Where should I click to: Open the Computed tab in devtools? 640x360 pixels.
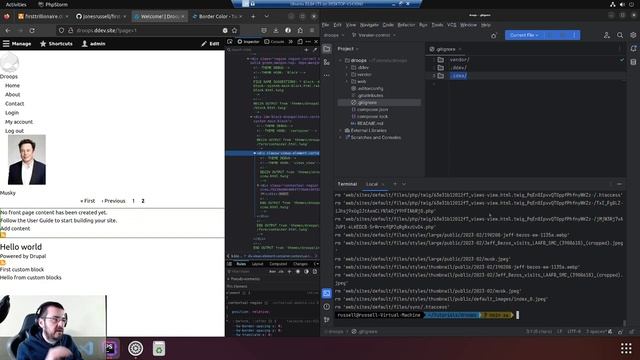(278, 264)
